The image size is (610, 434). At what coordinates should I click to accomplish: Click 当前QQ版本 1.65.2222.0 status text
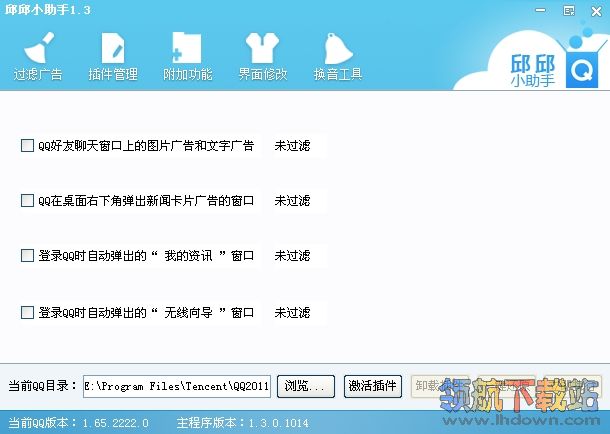click(78, 423)
